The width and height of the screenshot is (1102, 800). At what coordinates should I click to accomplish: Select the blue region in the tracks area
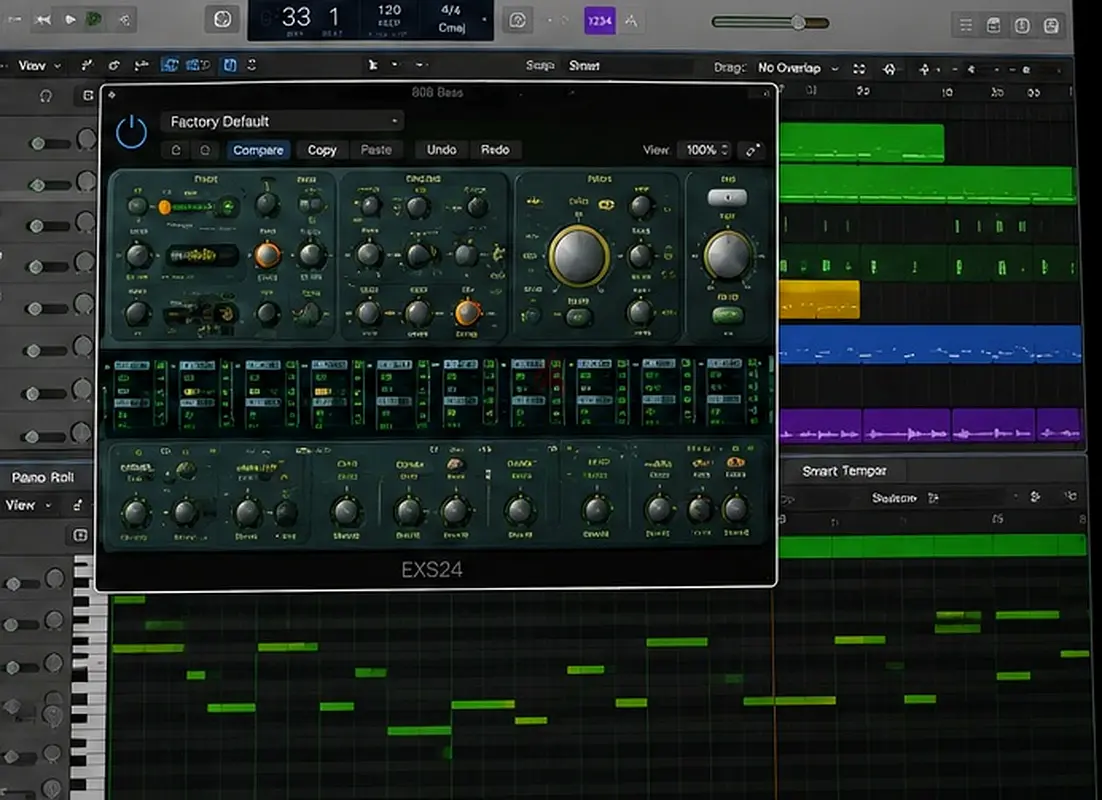(x=930, y=344)
